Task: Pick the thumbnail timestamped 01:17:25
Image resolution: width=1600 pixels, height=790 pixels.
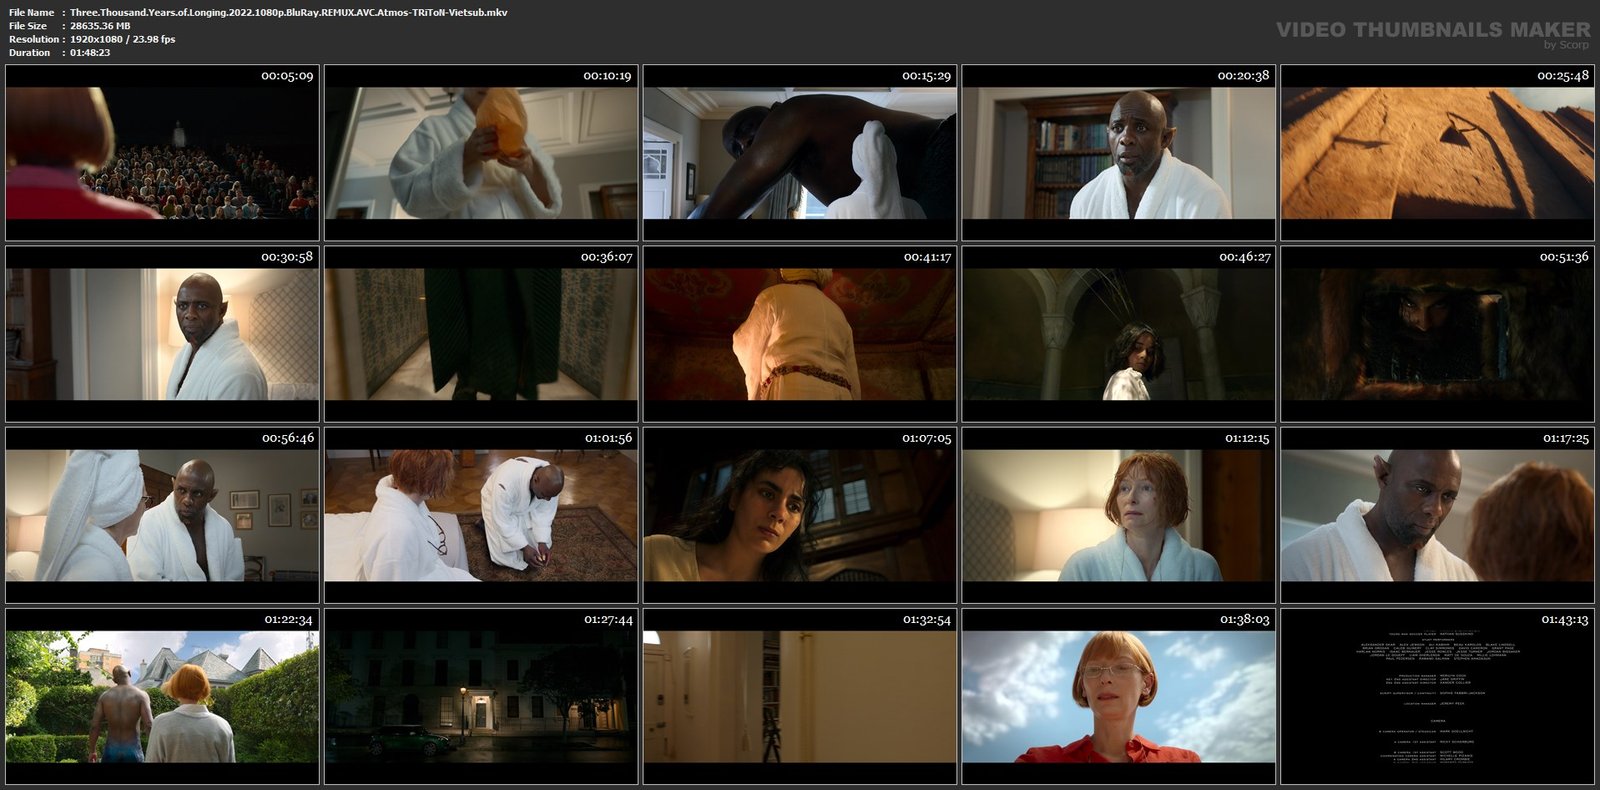Action: click(1438, 515)
